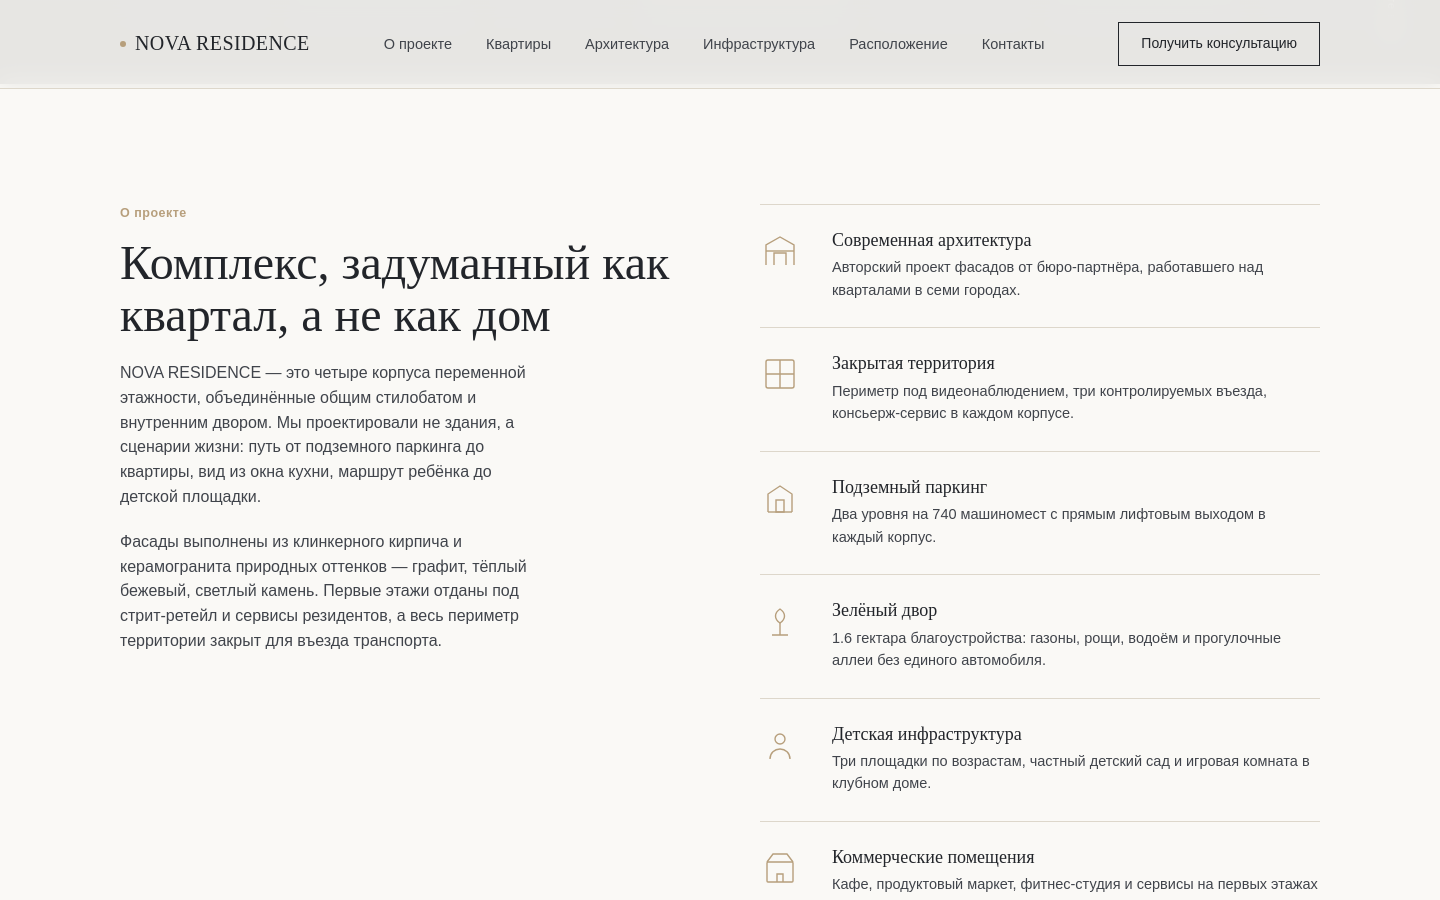Click the description about Два уровня на 740 машиномест
Viewport: 1440px width, 900px height.
tap(1049, 525)
